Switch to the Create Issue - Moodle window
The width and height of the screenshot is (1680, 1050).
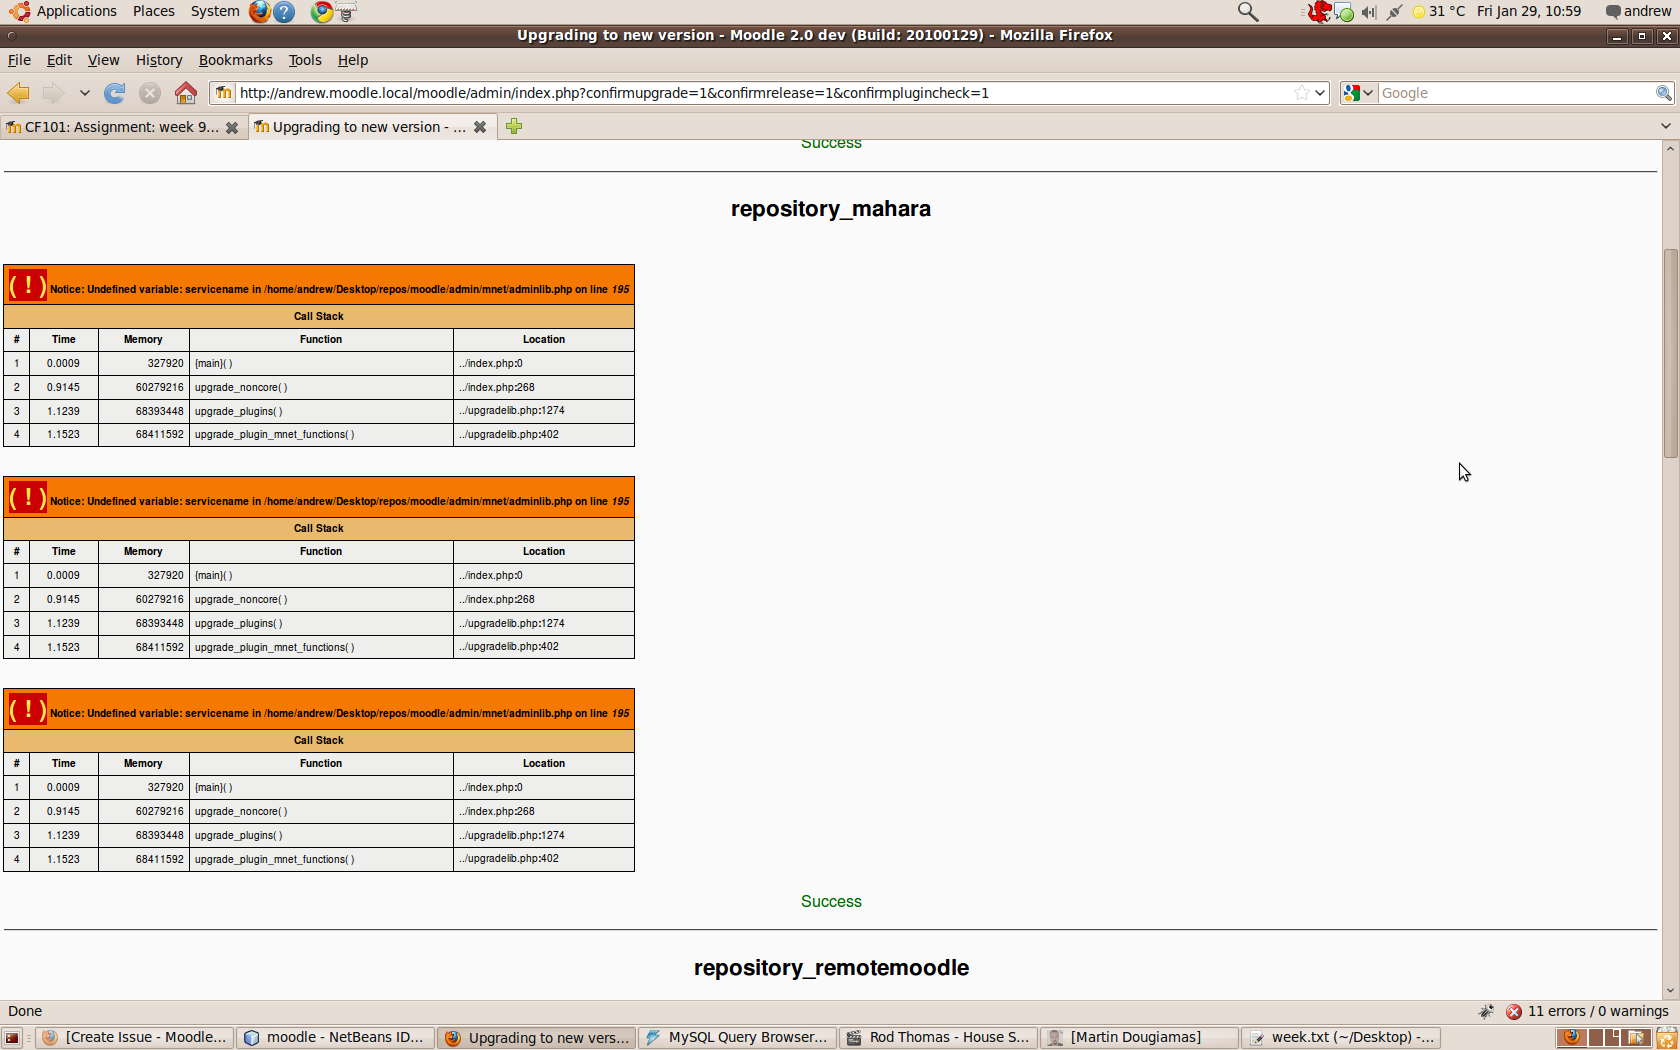[135, 1038]
